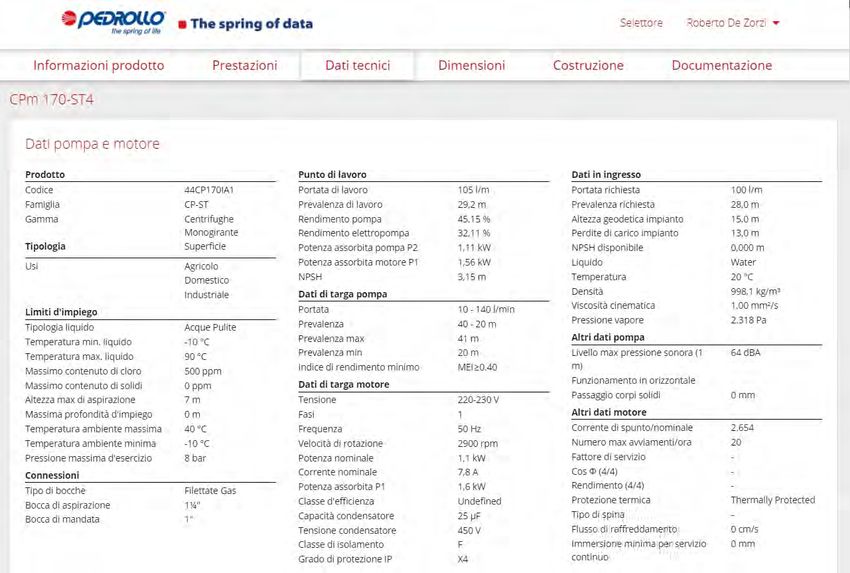This screenshot has width=850, height=573.
Task: Open the Roberto De Zorzi user menu
Action: click(x=732, y=23)
